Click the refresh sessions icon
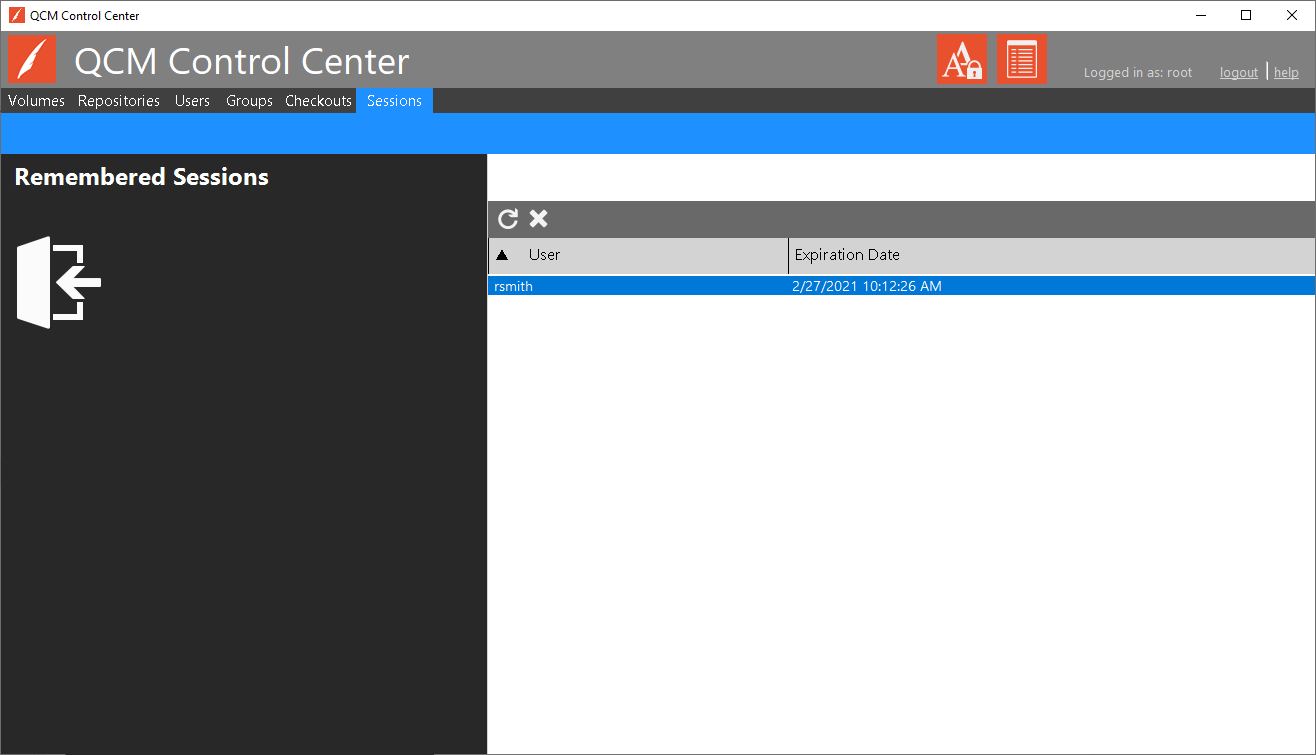Viewport: 1316px width, 755px height. [508, 219]
